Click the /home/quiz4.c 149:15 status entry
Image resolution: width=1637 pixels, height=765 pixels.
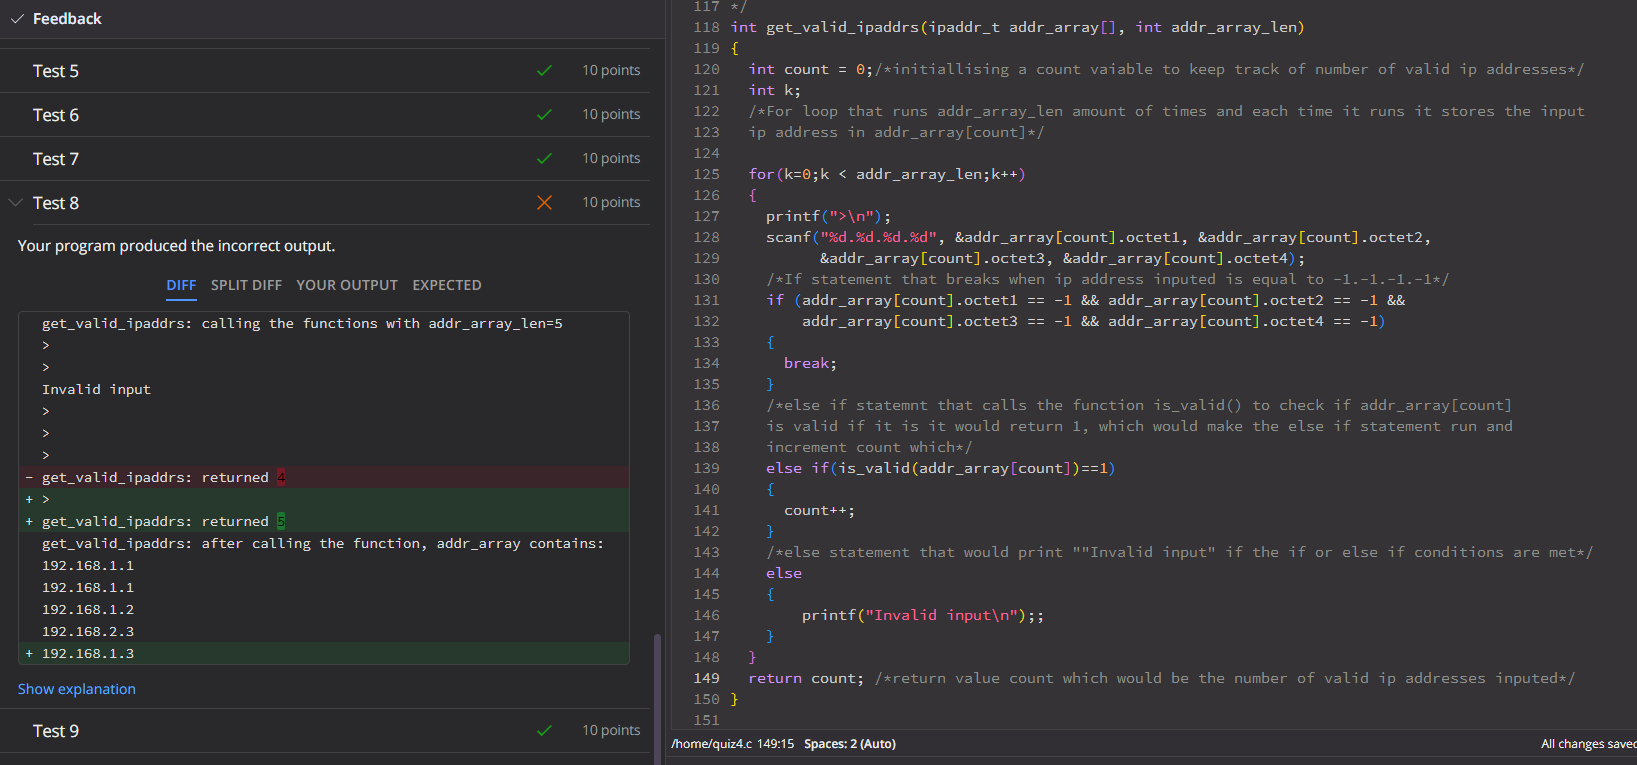(x=733, y=744)
